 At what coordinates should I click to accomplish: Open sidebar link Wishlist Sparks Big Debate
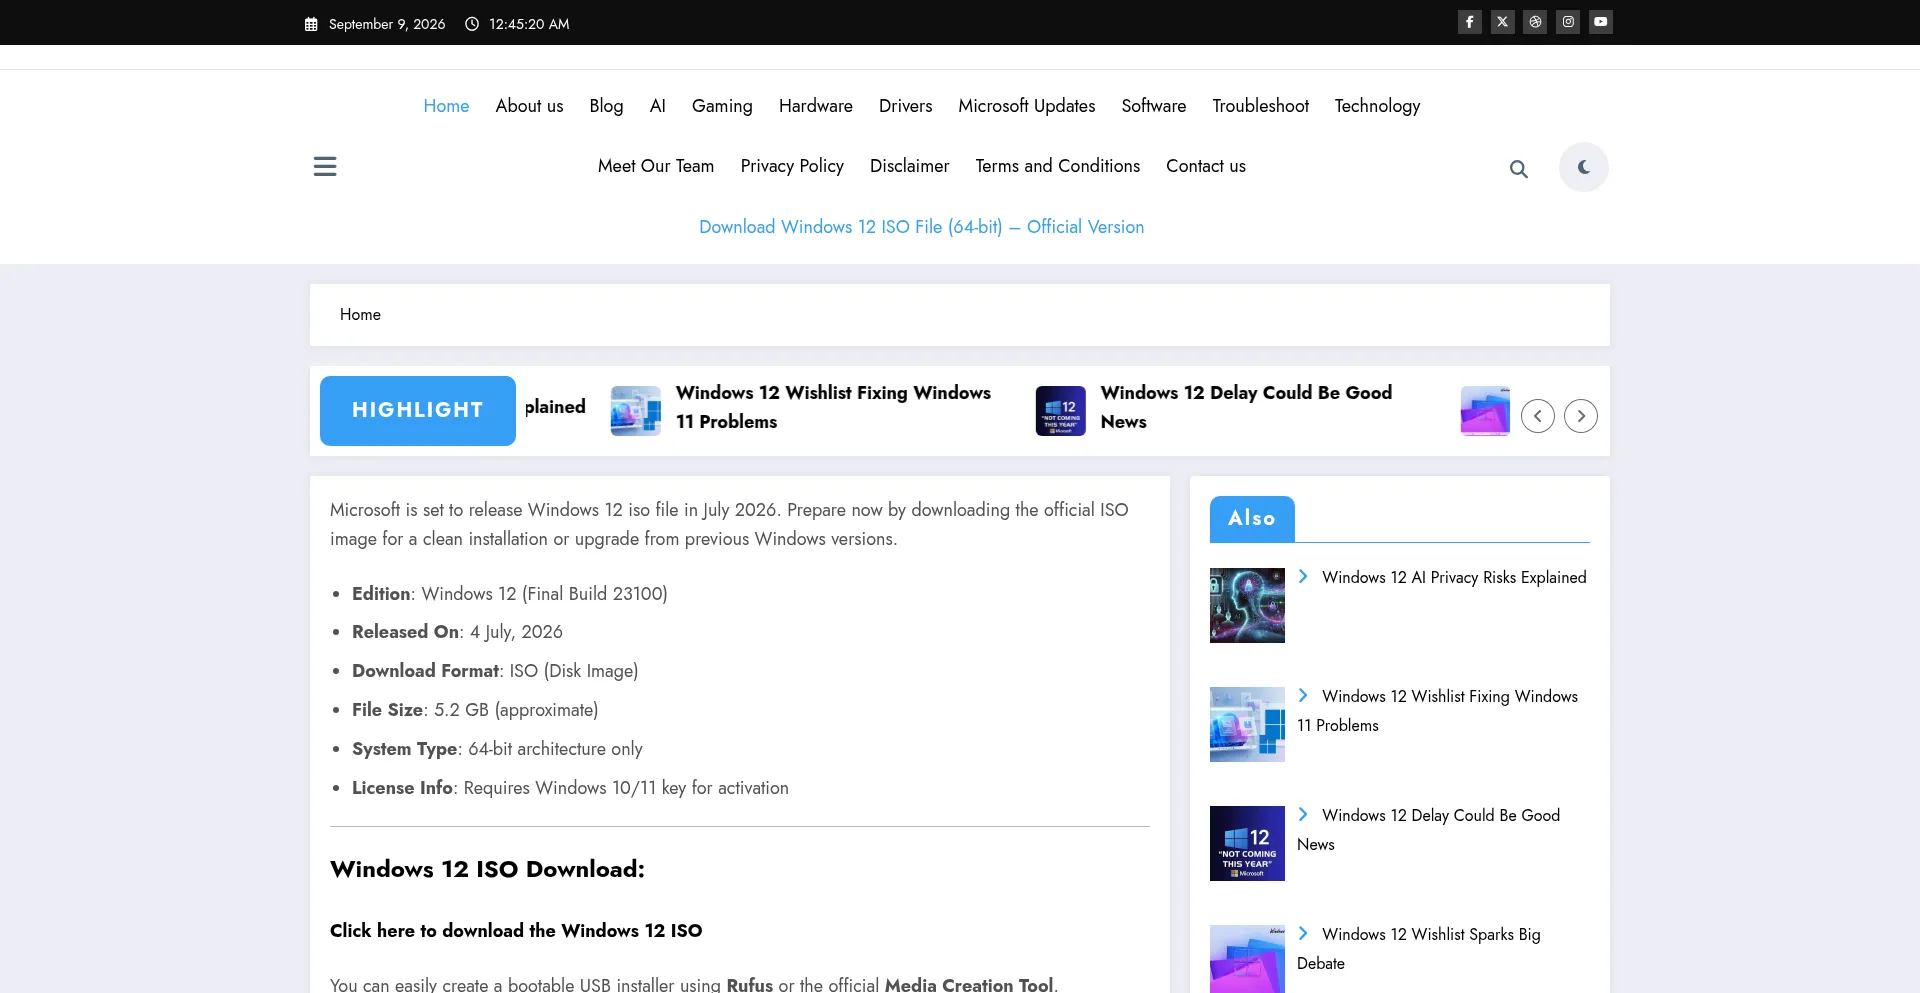tap(1419, 948)
